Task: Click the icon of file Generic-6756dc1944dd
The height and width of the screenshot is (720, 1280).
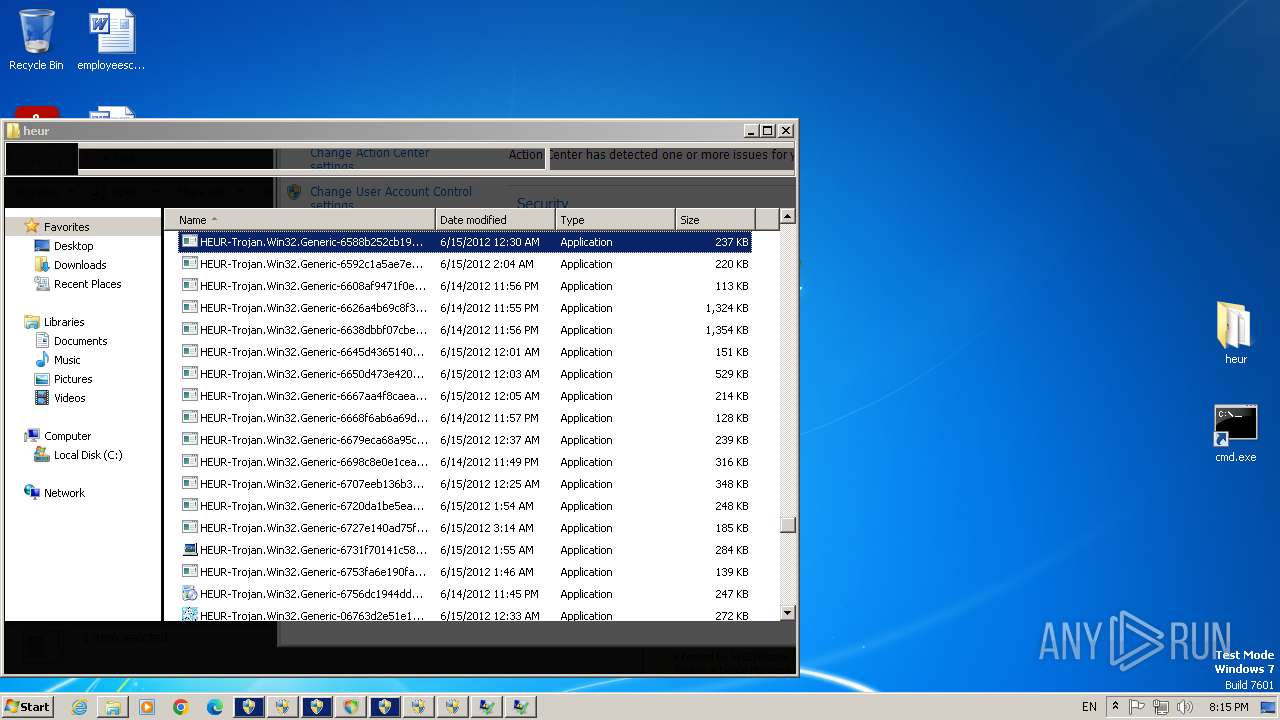Action: coord(190,594)
